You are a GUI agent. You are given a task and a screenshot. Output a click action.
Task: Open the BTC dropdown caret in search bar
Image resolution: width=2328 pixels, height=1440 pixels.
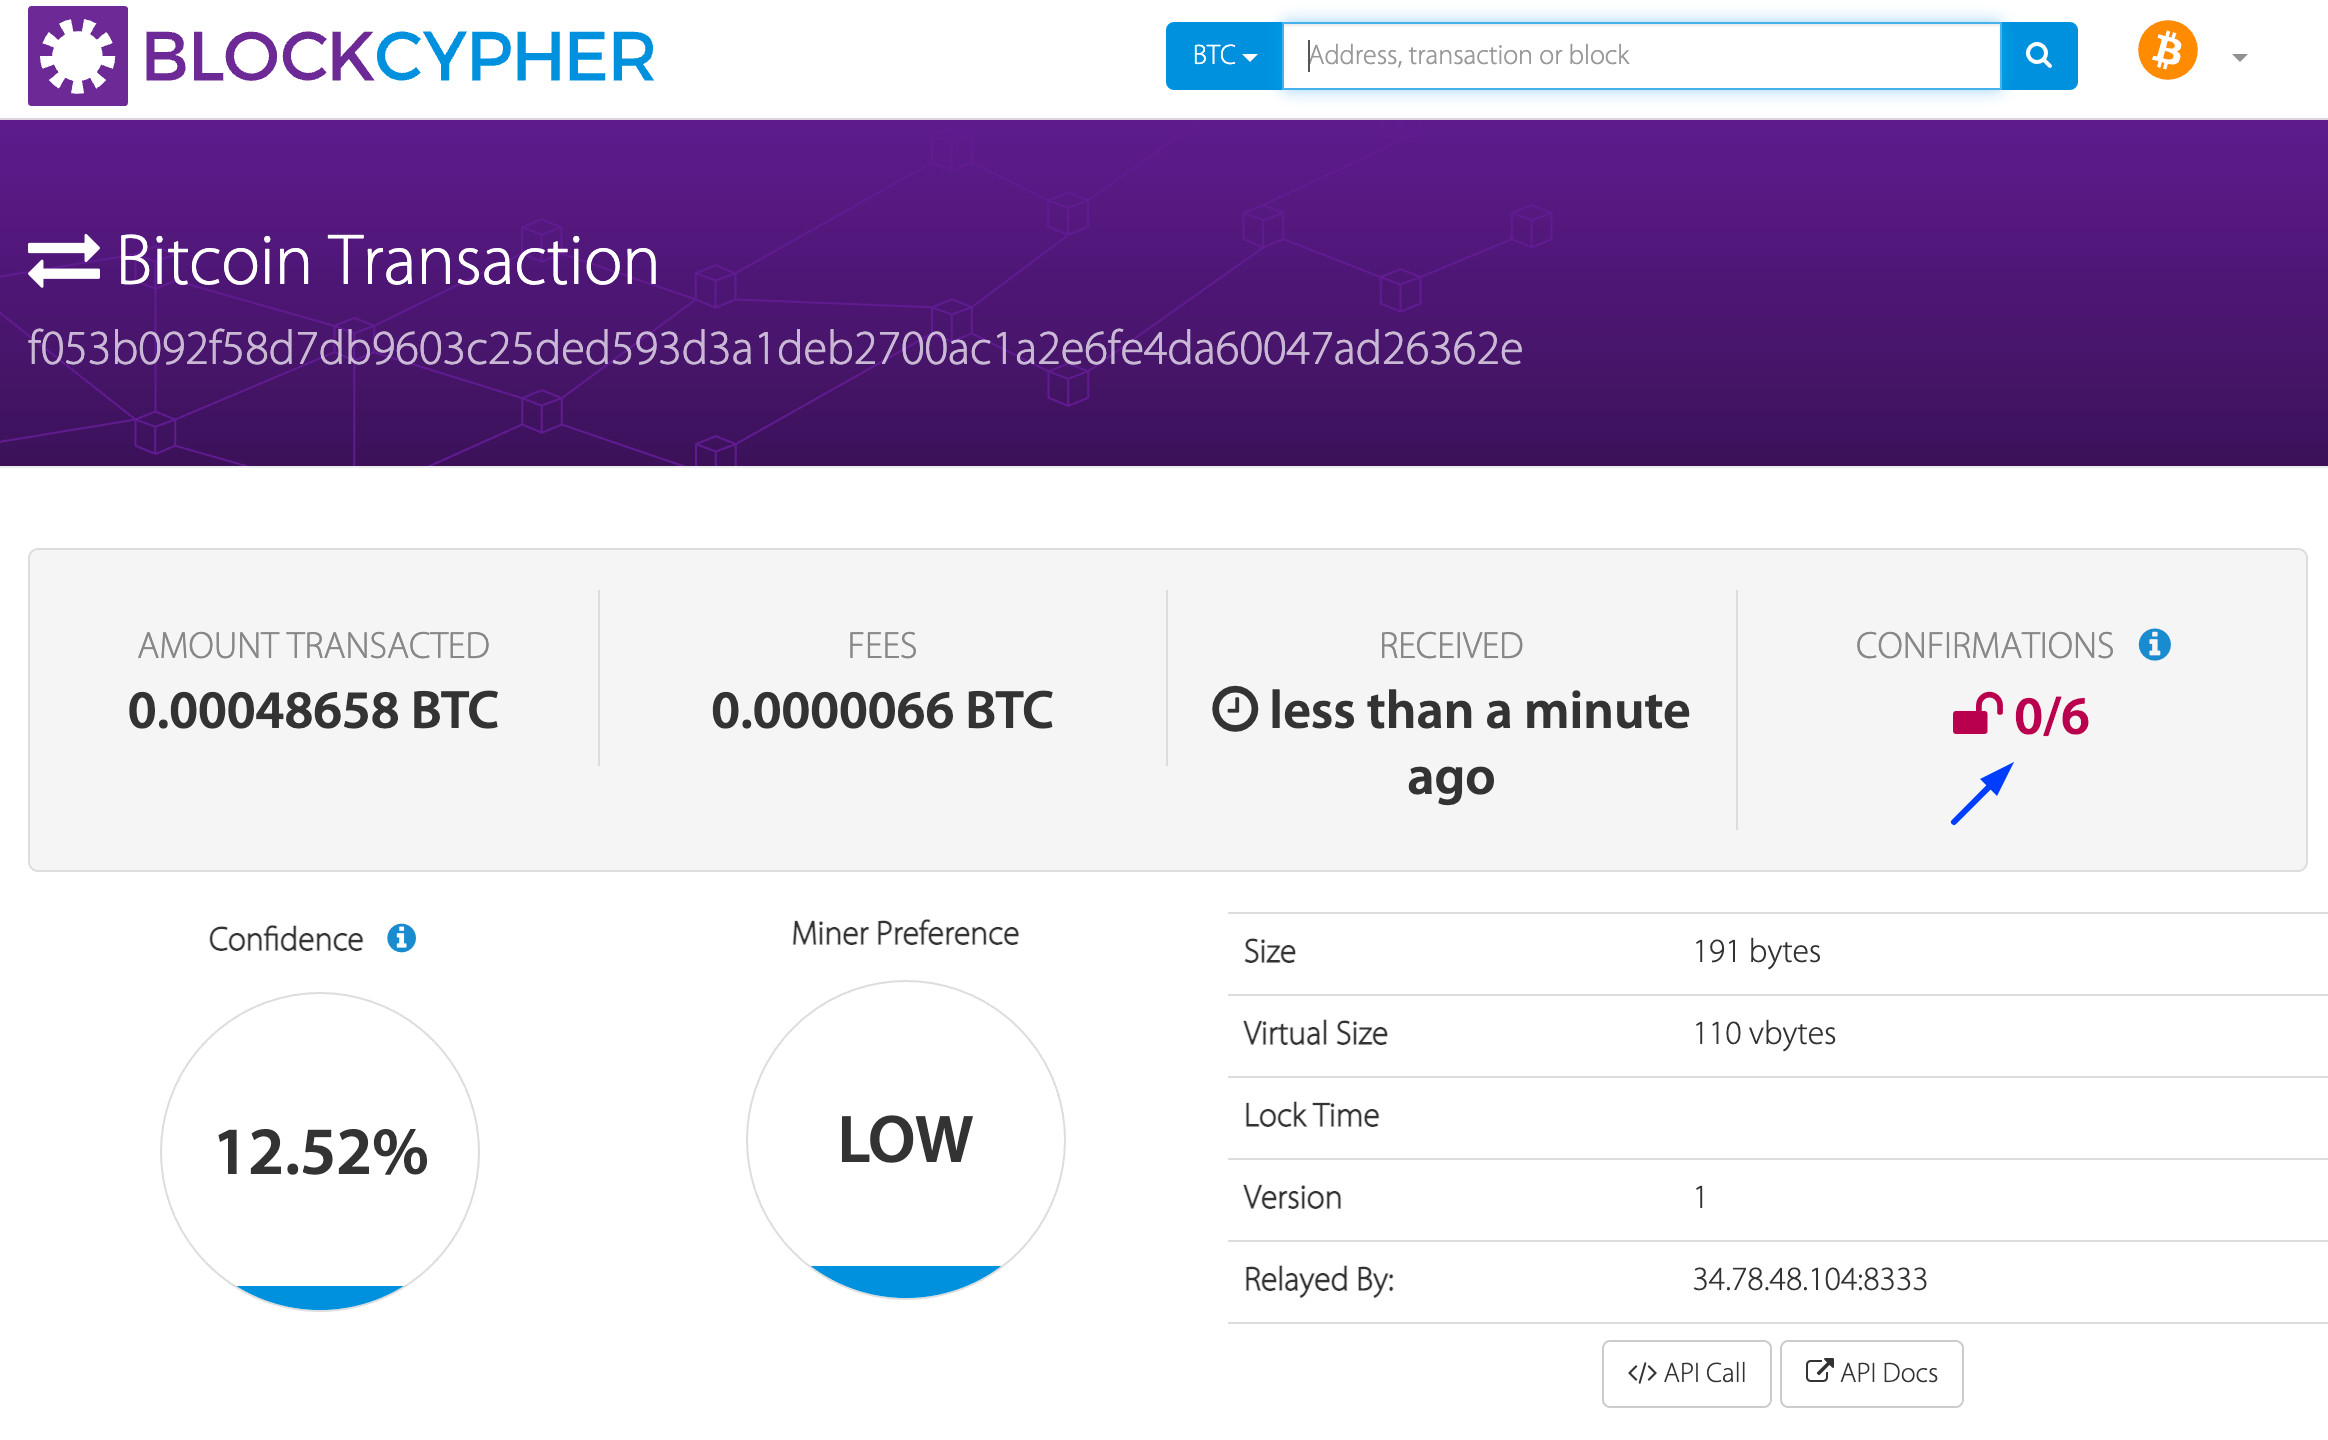(x=1248, y=57)
